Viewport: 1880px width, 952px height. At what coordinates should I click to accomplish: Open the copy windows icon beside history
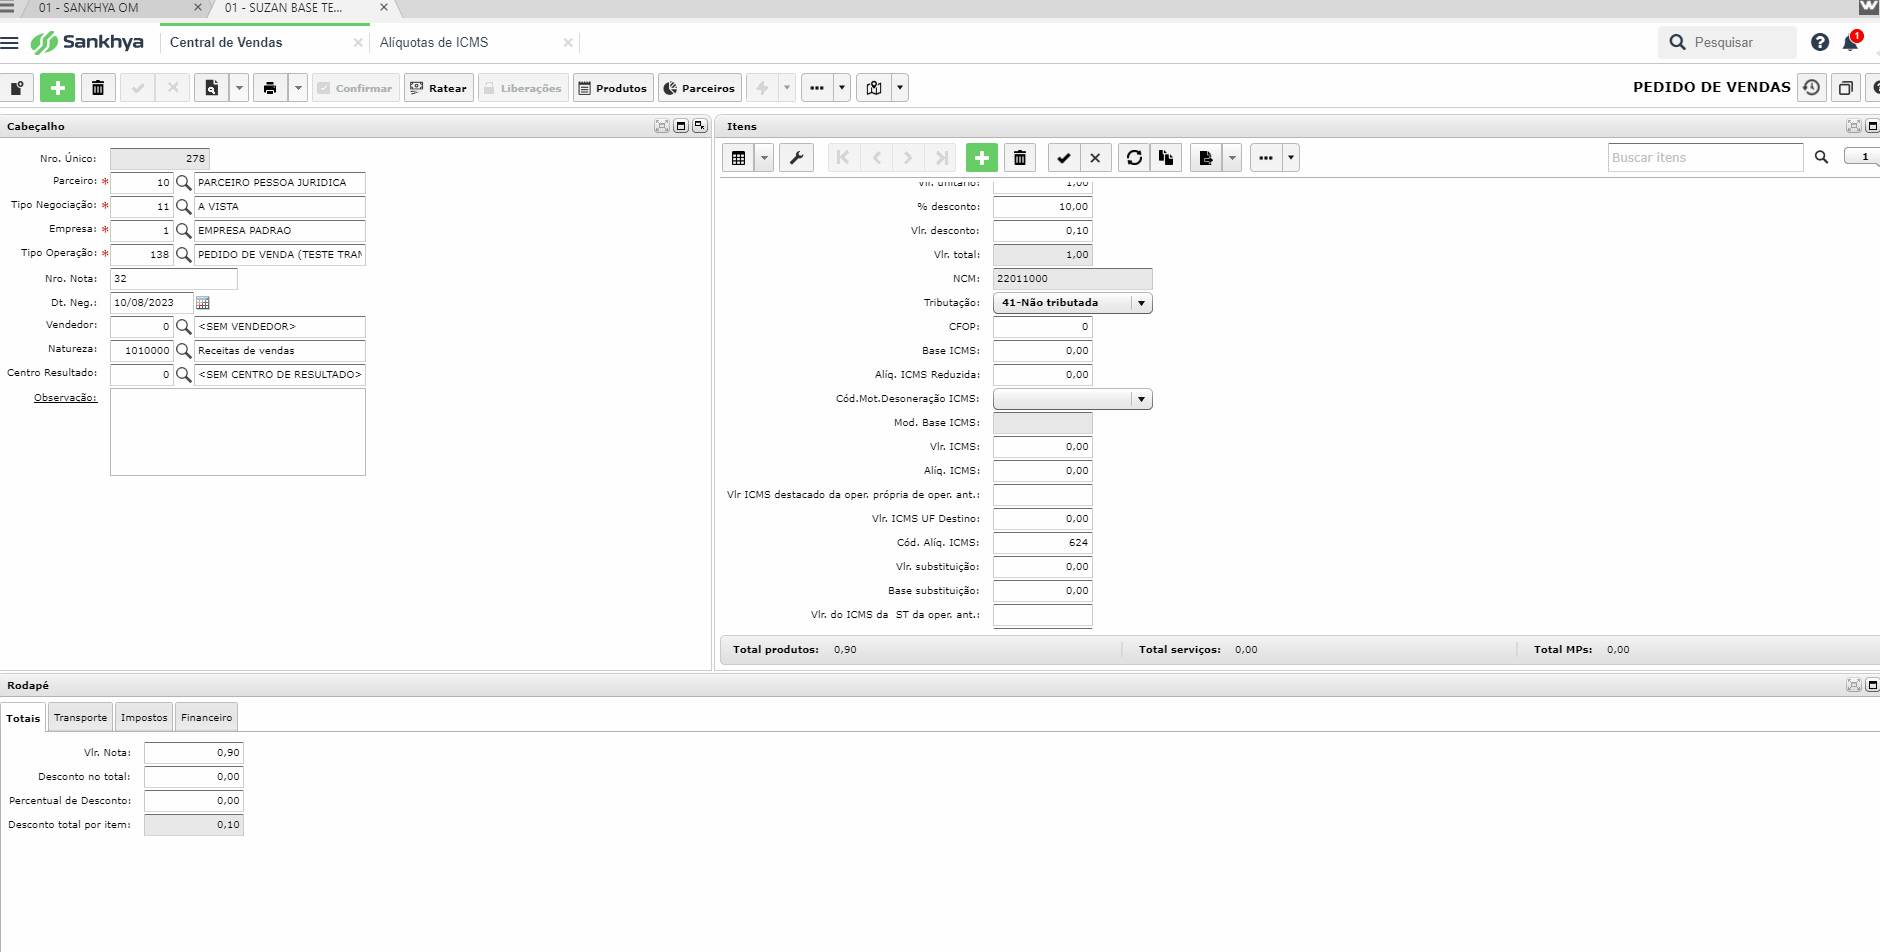1846,88
